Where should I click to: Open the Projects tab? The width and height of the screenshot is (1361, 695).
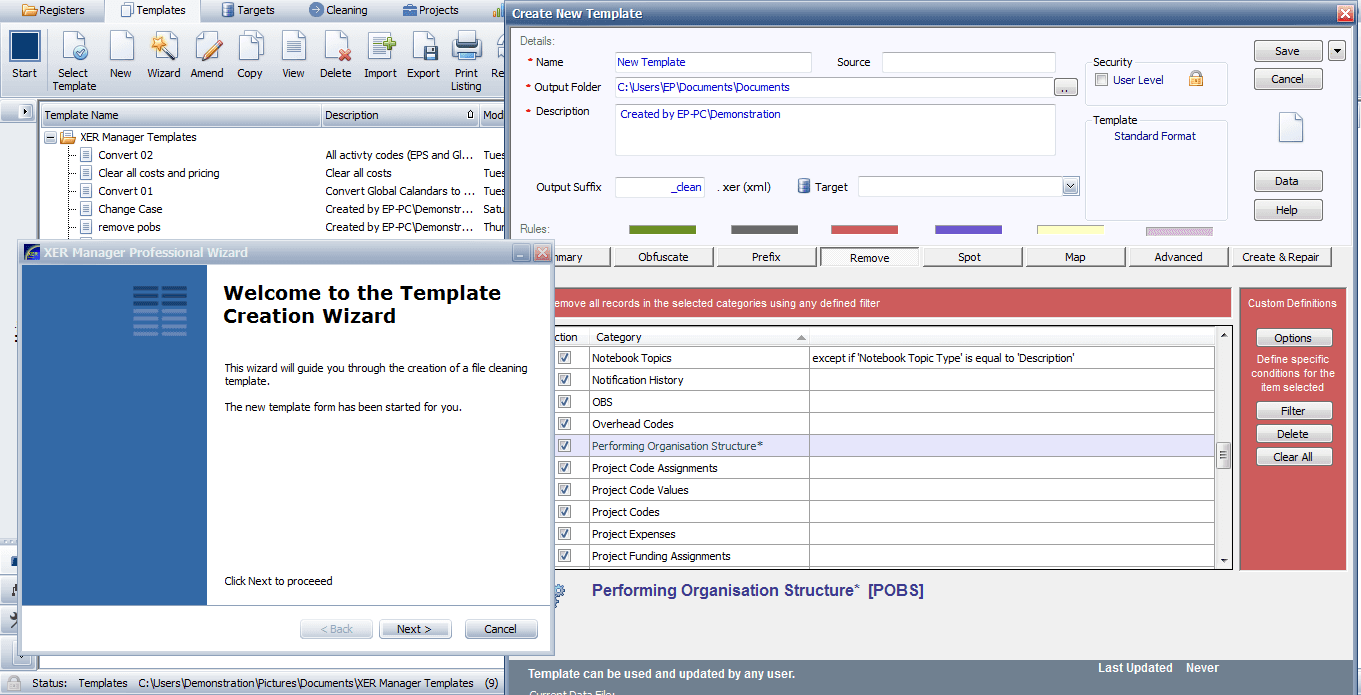(430, 10)
